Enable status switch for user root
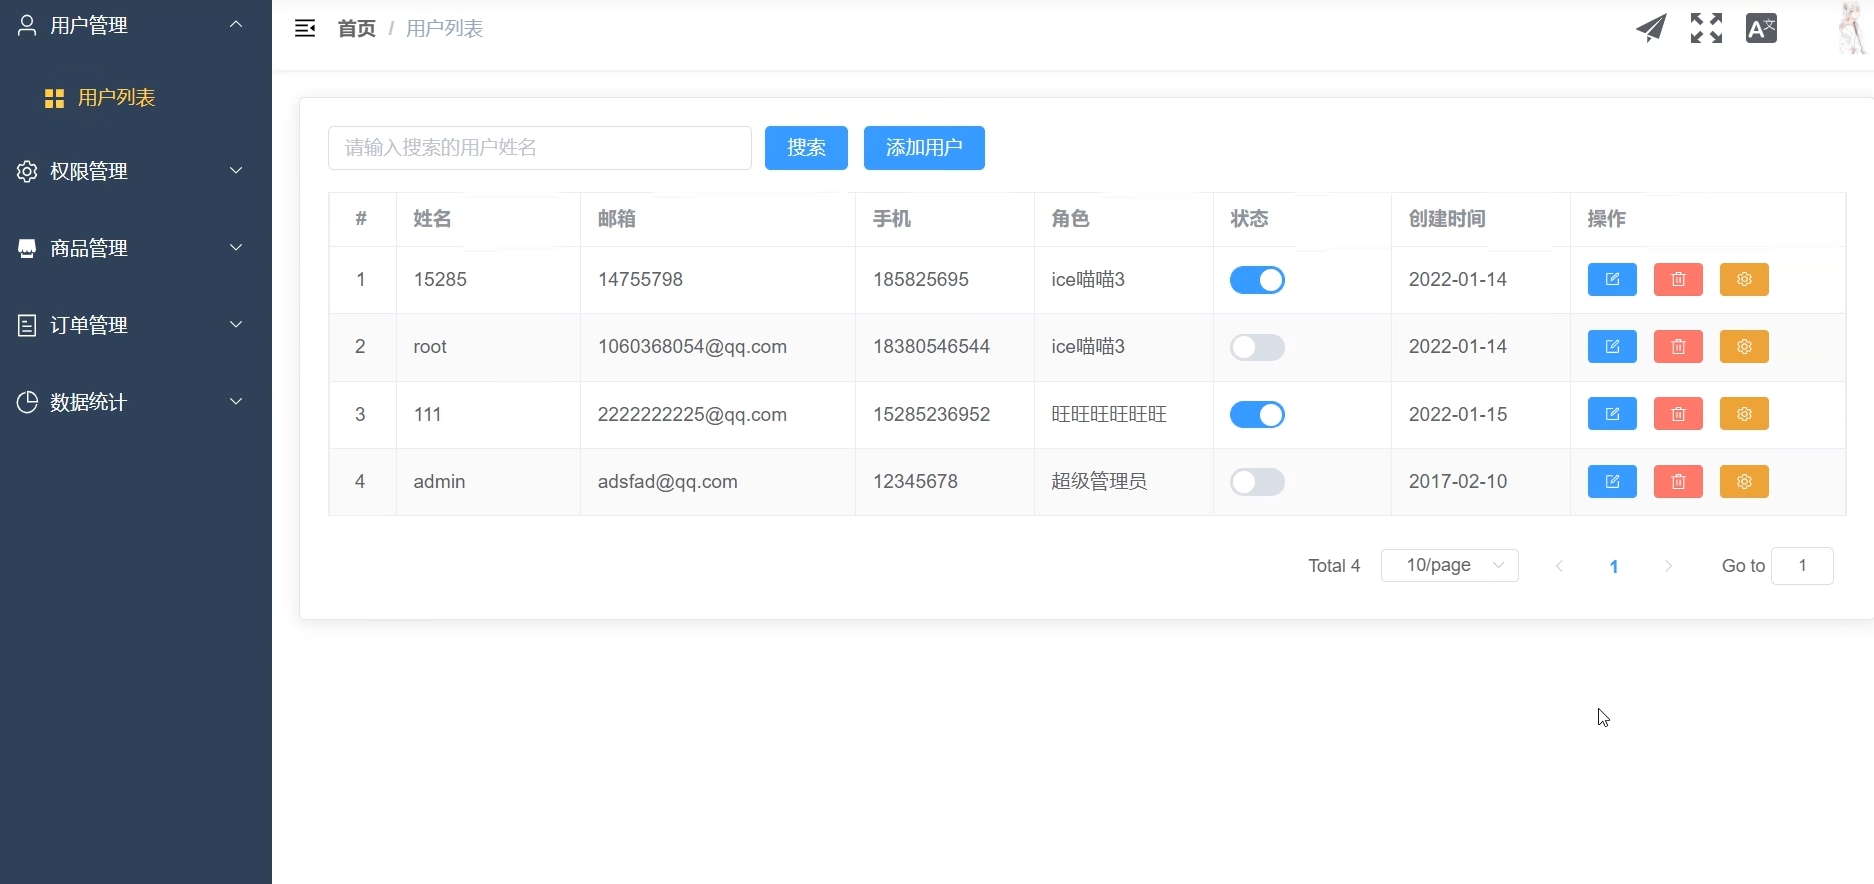1874x884 pixels. click(1257, 347)
